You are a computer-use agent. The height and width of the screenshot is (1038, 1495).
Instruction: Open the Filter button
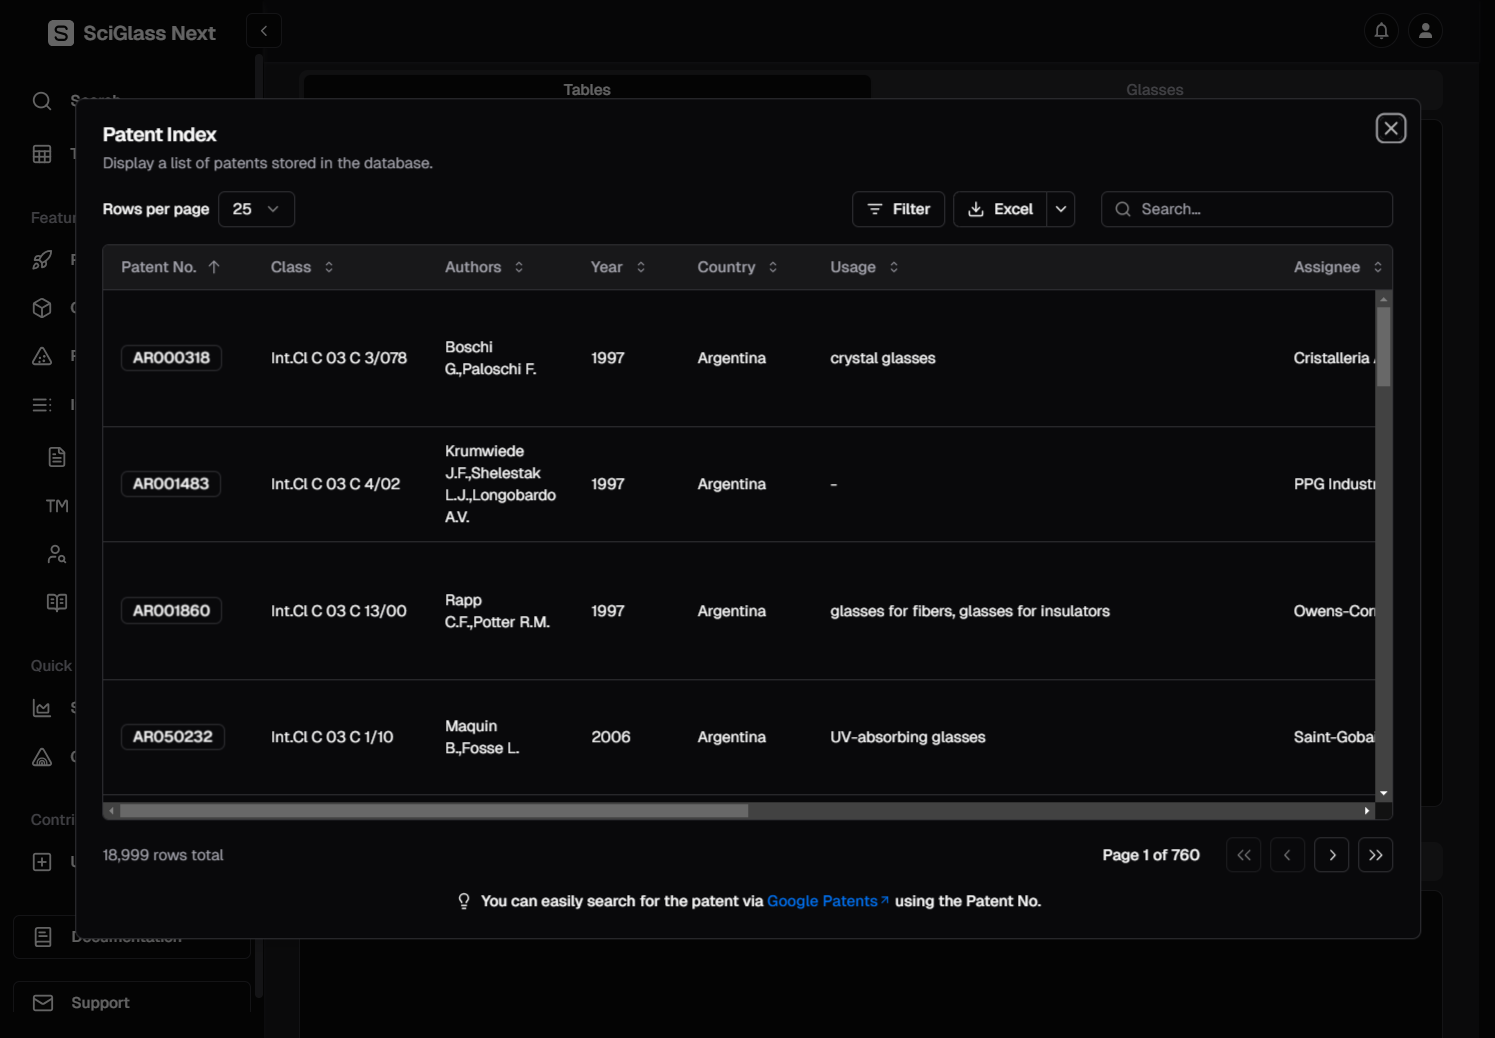(898, 209)
